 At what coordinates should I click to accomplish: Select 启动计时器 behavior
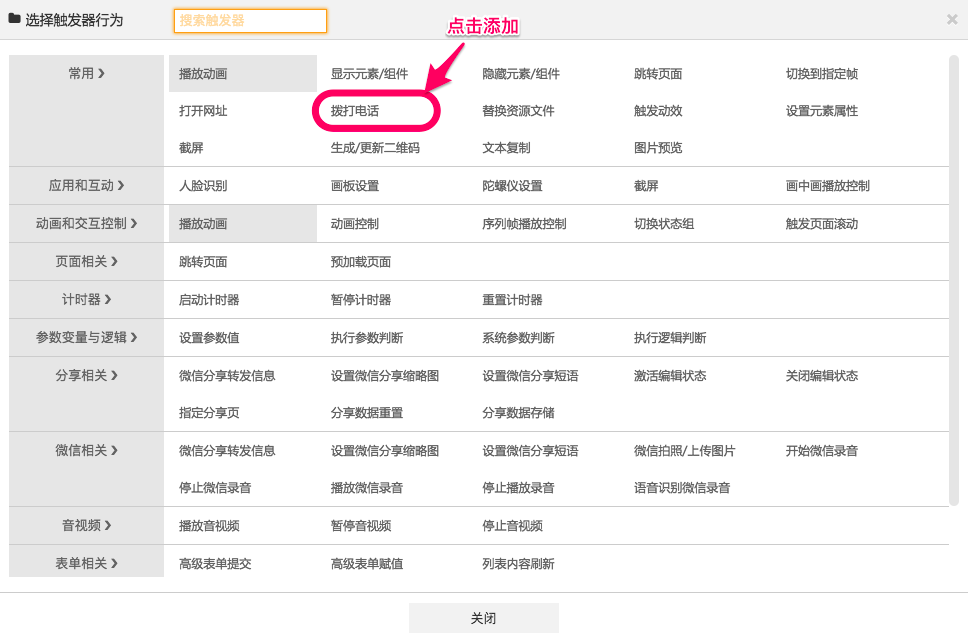click(209, 300)
